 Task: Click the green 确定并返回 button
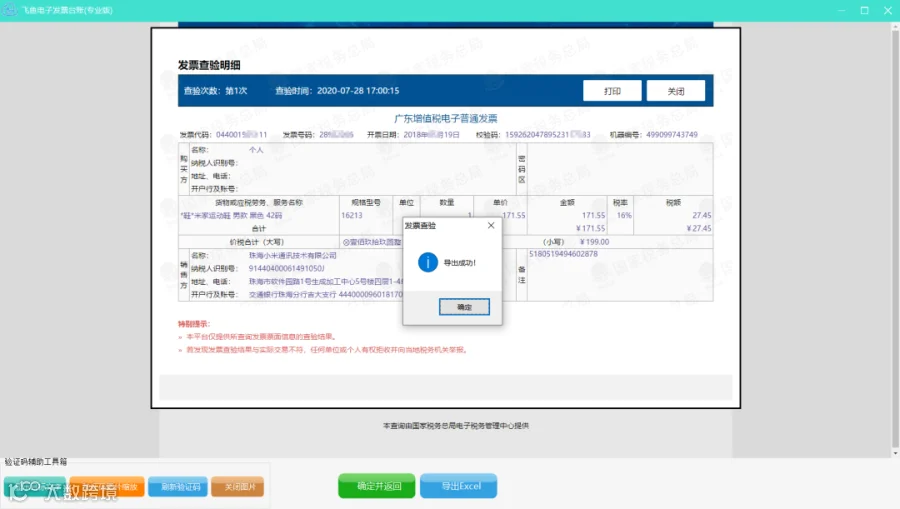tap(377, 486)
